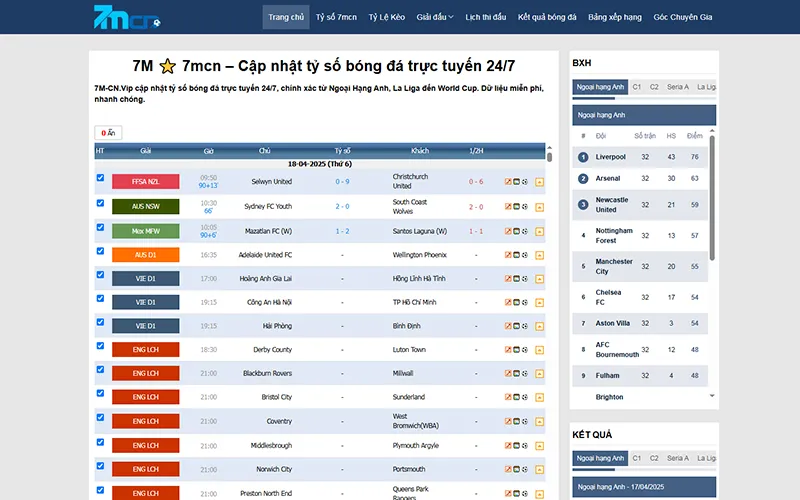Select the C1 tab in the BXH panel
The image size is (800, 500).
[x=637, y=87]
